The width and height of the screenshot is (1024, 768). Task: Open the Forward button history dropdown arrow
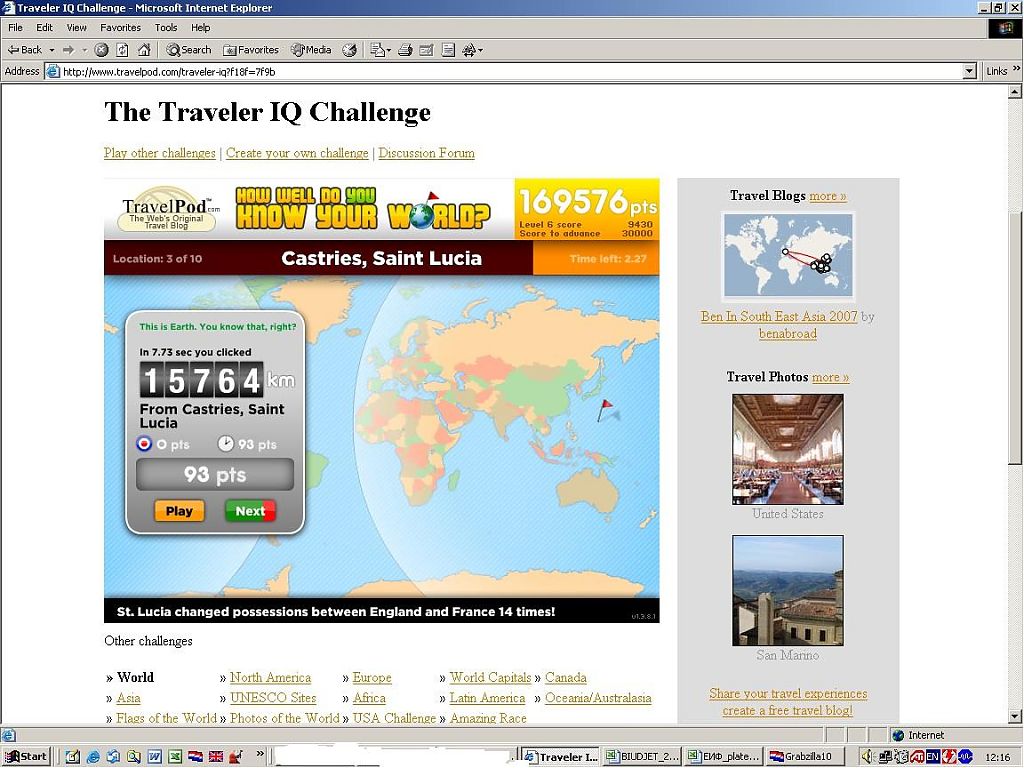84,50
